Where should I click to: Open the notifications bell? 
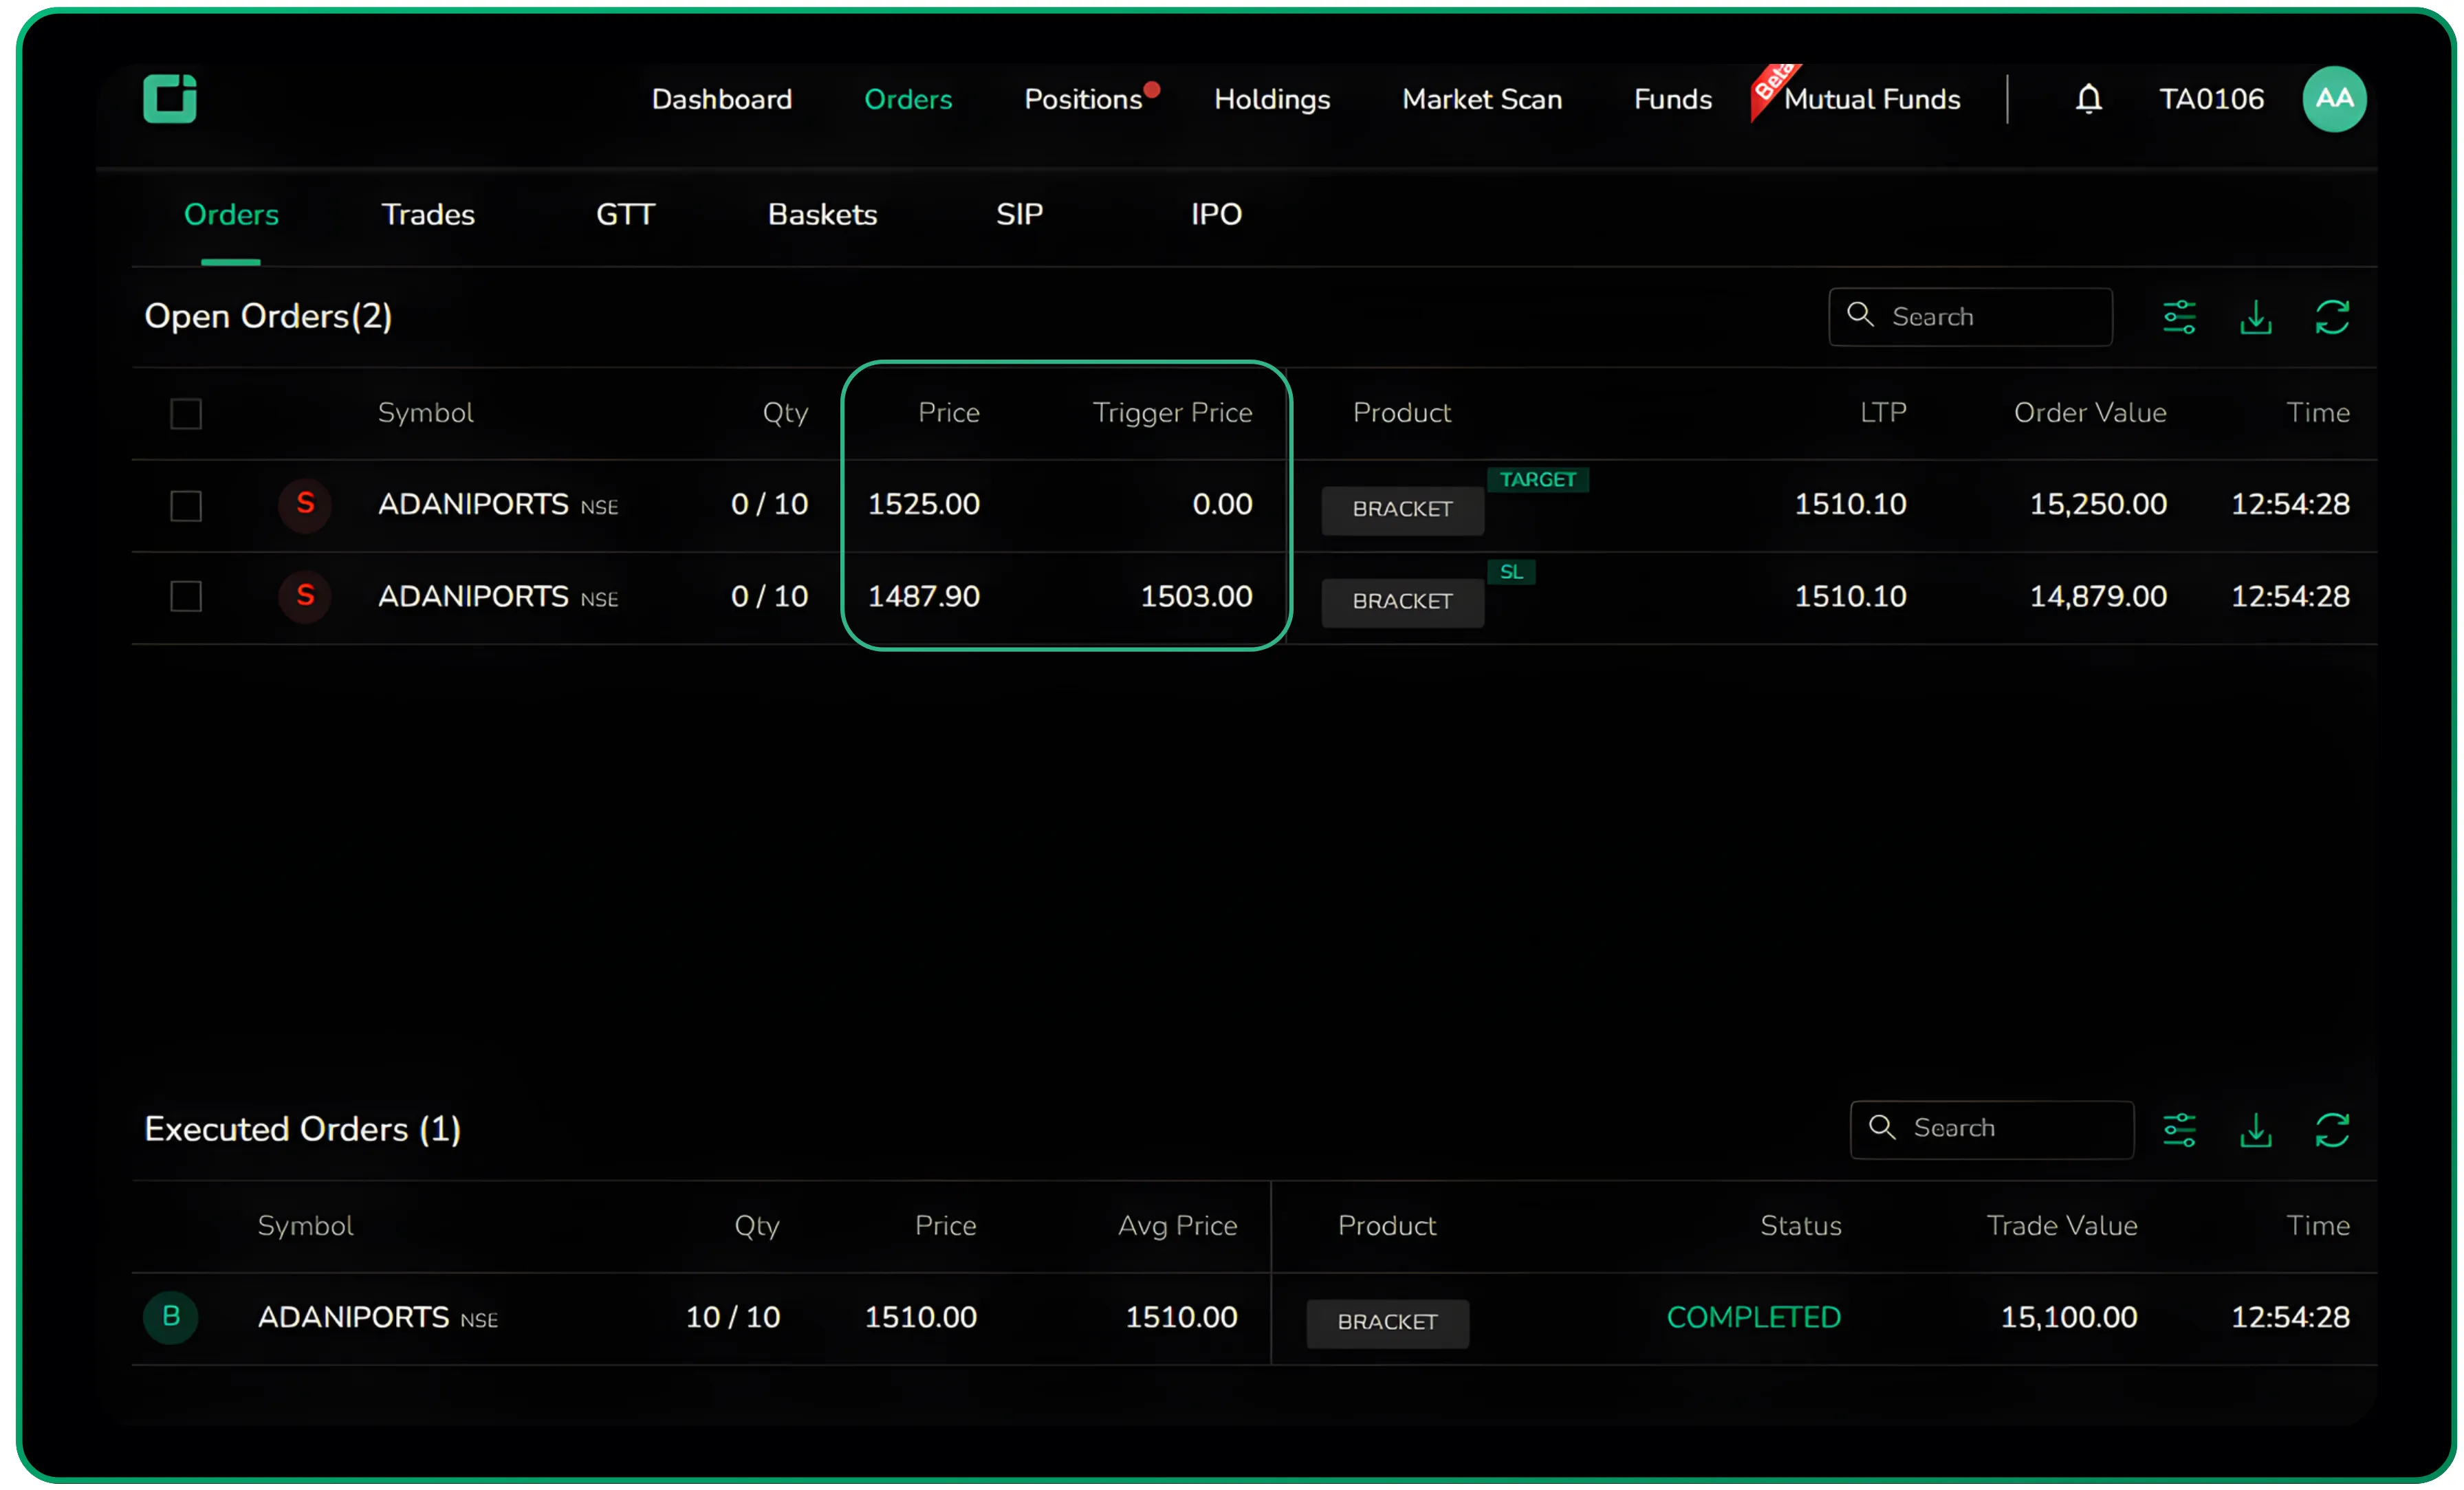pos(2089,98)
